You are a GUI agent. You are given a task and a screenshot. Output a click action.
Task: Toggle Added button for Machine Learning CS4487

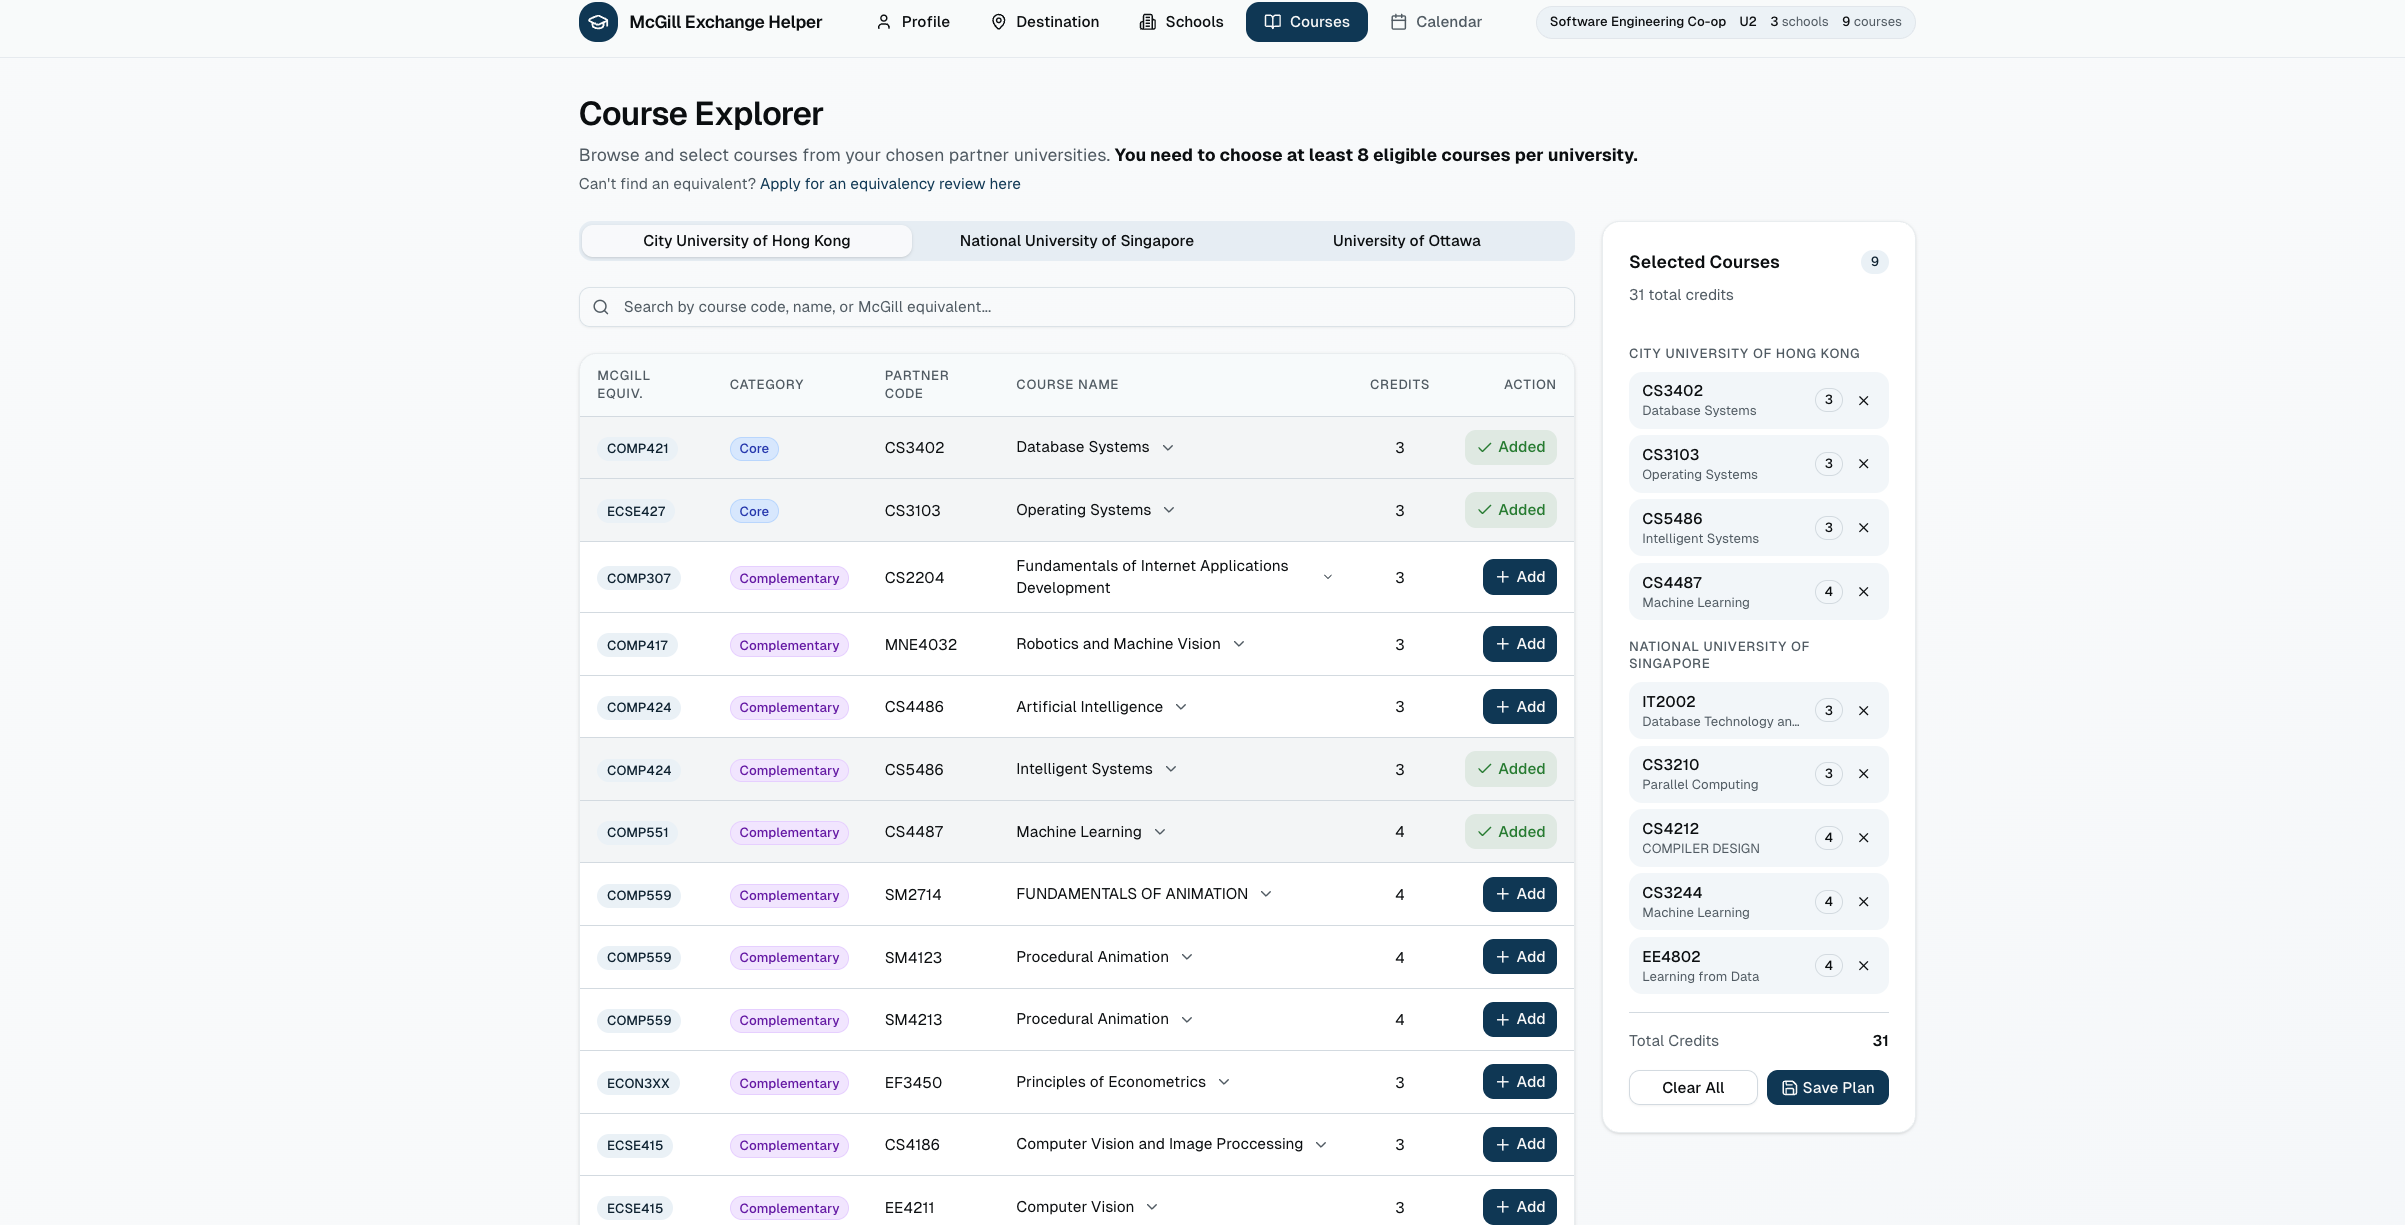1510,832
